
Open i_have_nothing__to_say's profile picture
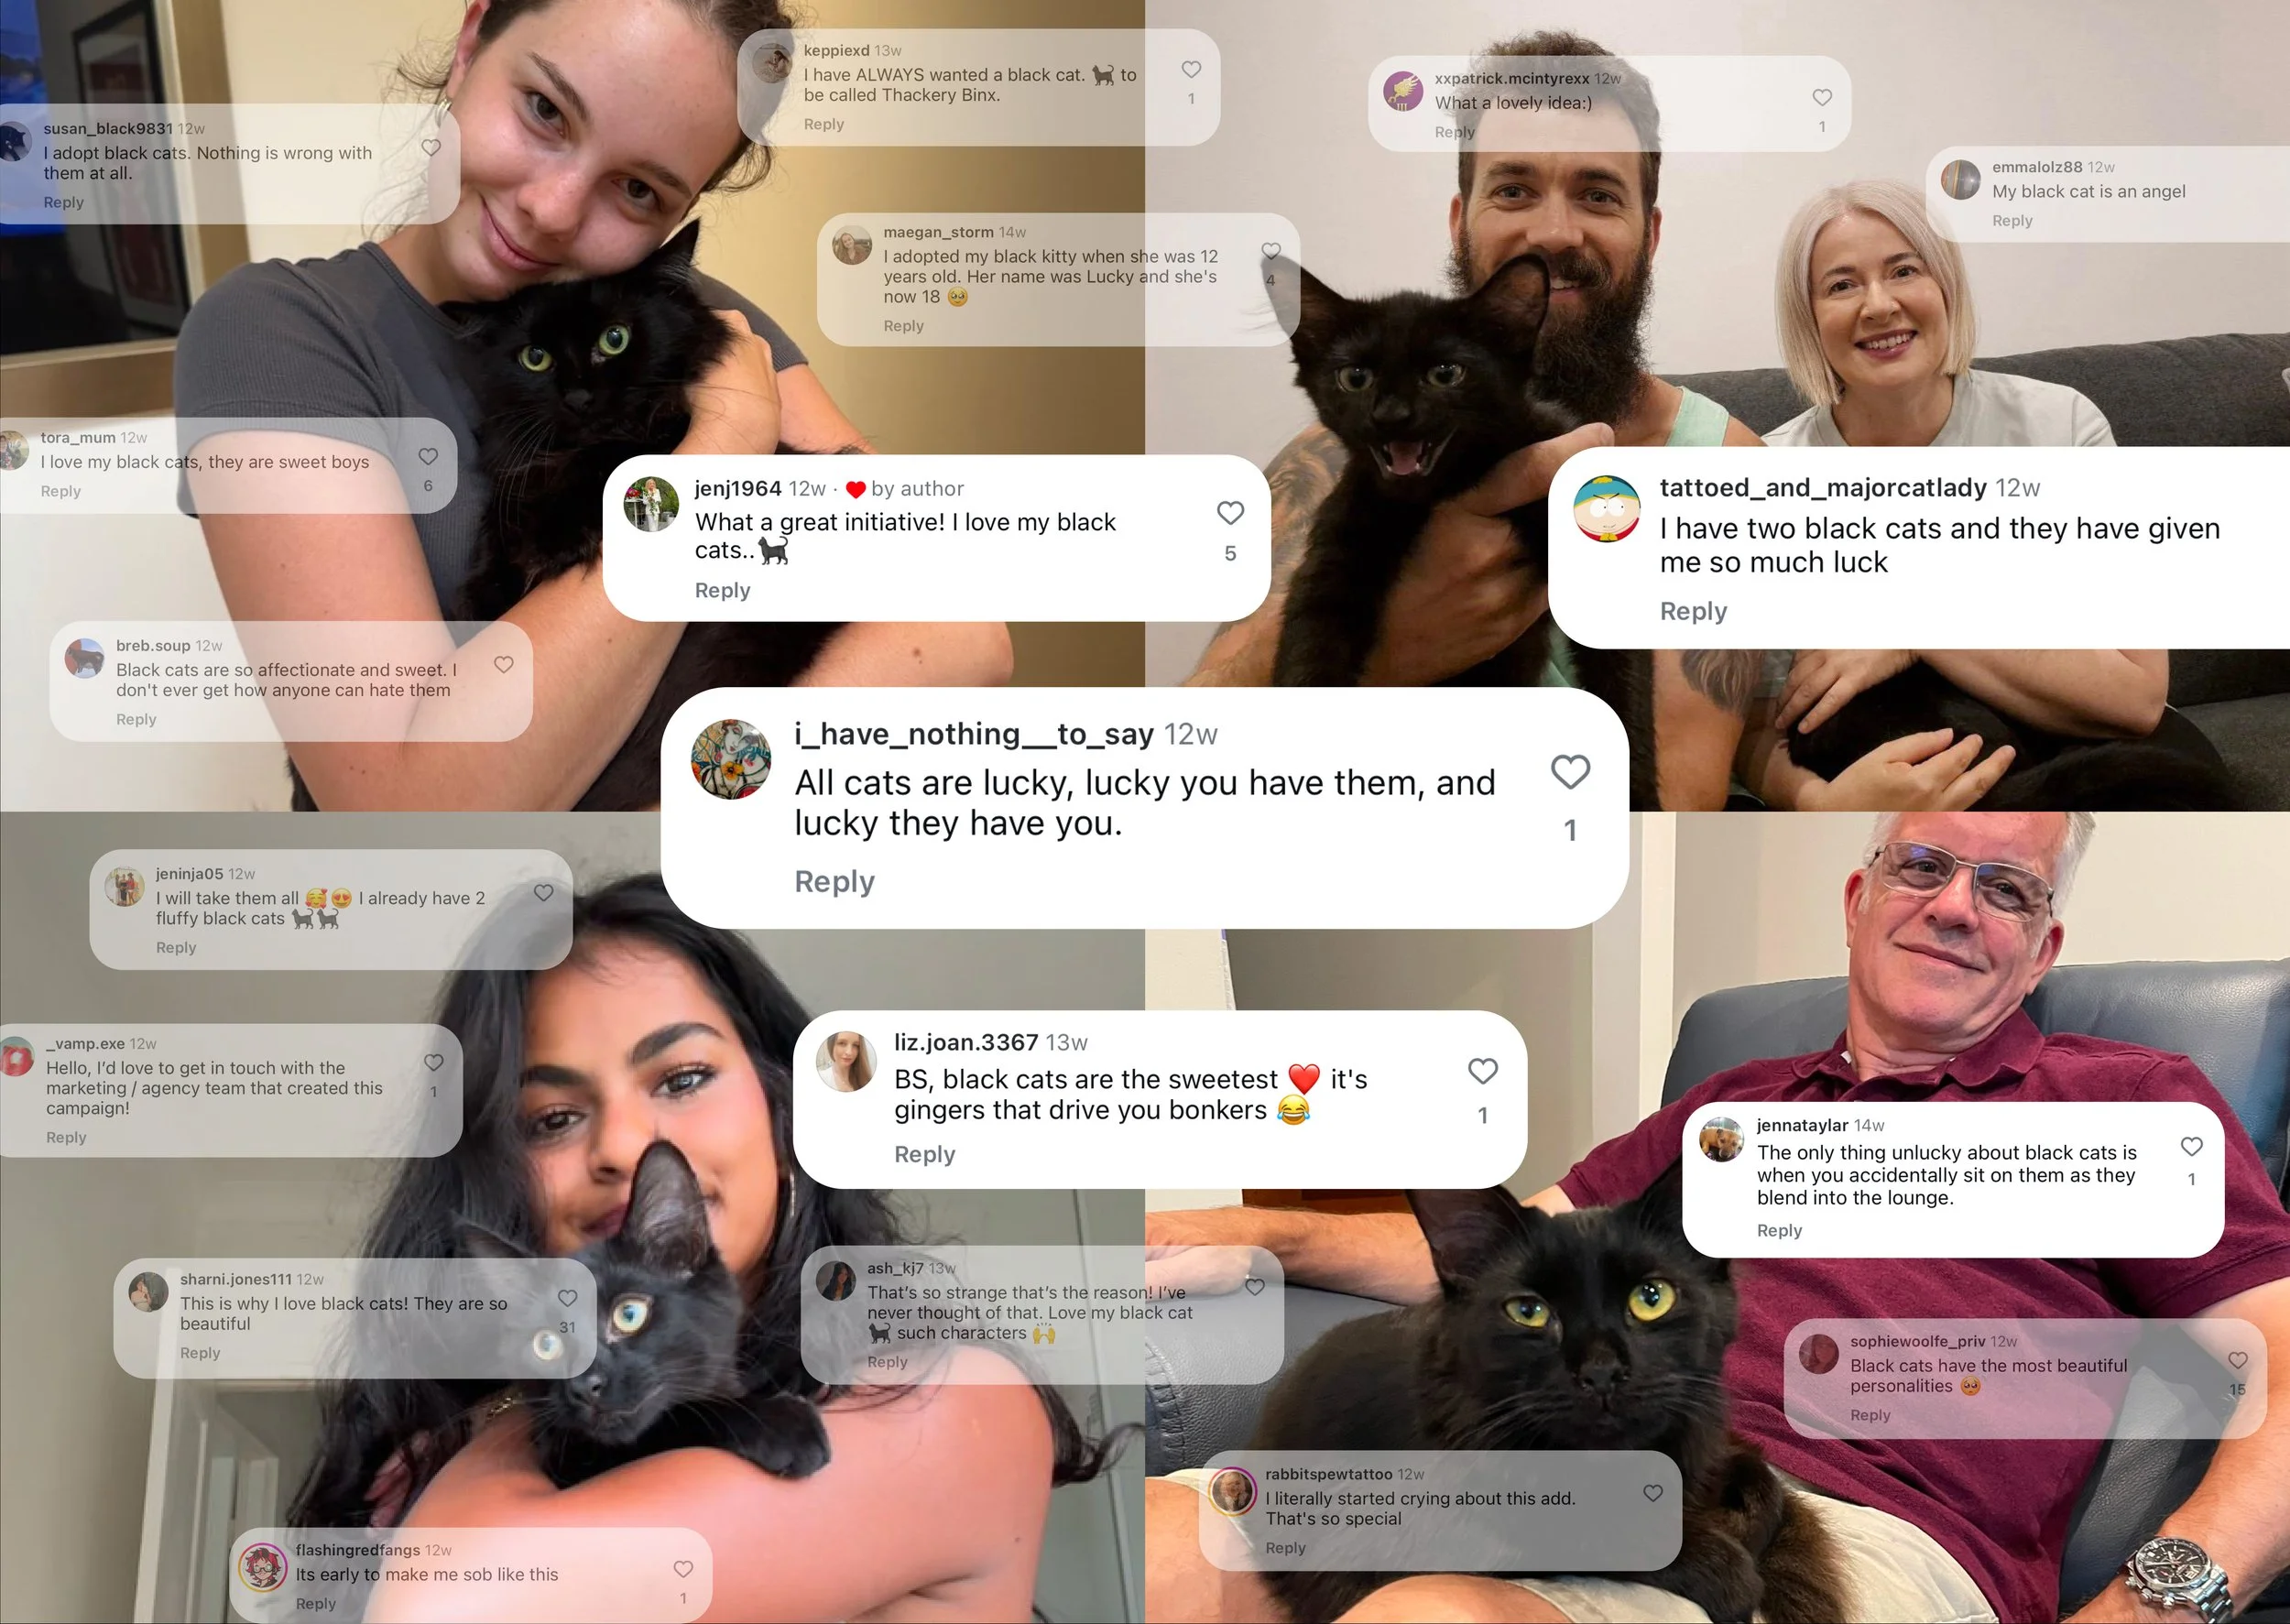click(x=731, y=759)
